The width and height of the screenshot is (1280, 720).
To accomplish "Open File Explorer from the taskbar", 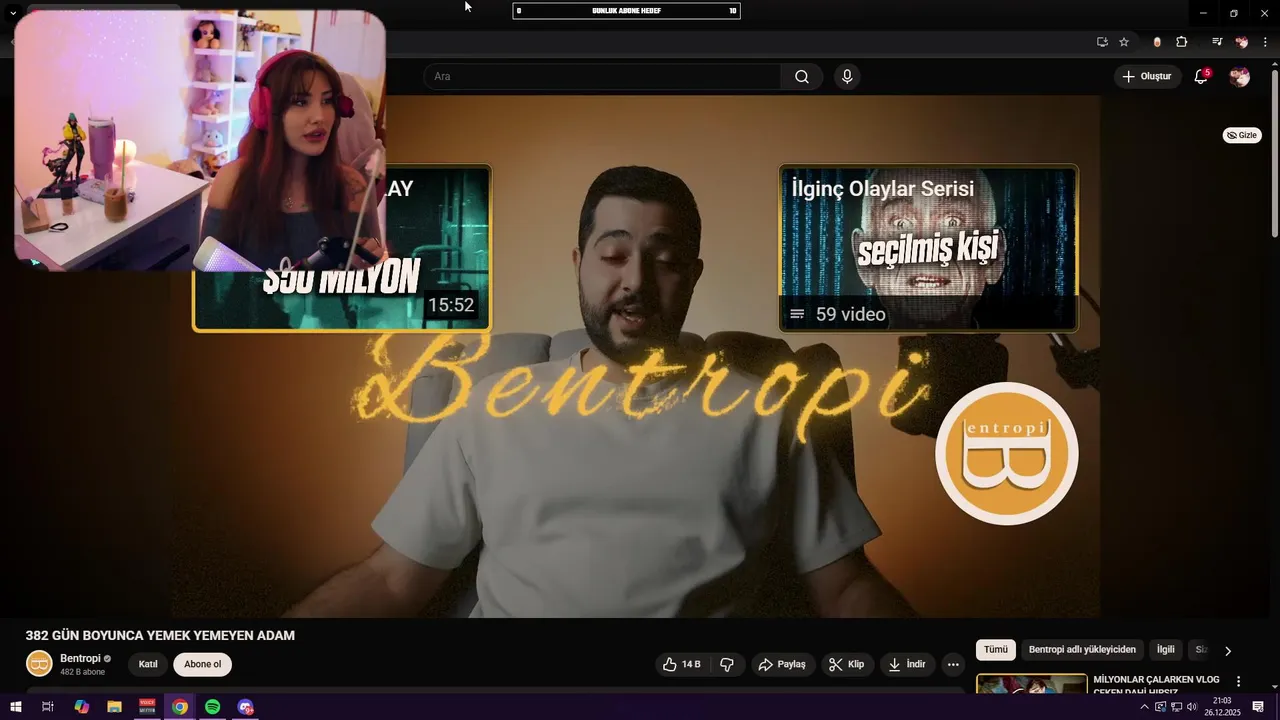I will 114,707.
